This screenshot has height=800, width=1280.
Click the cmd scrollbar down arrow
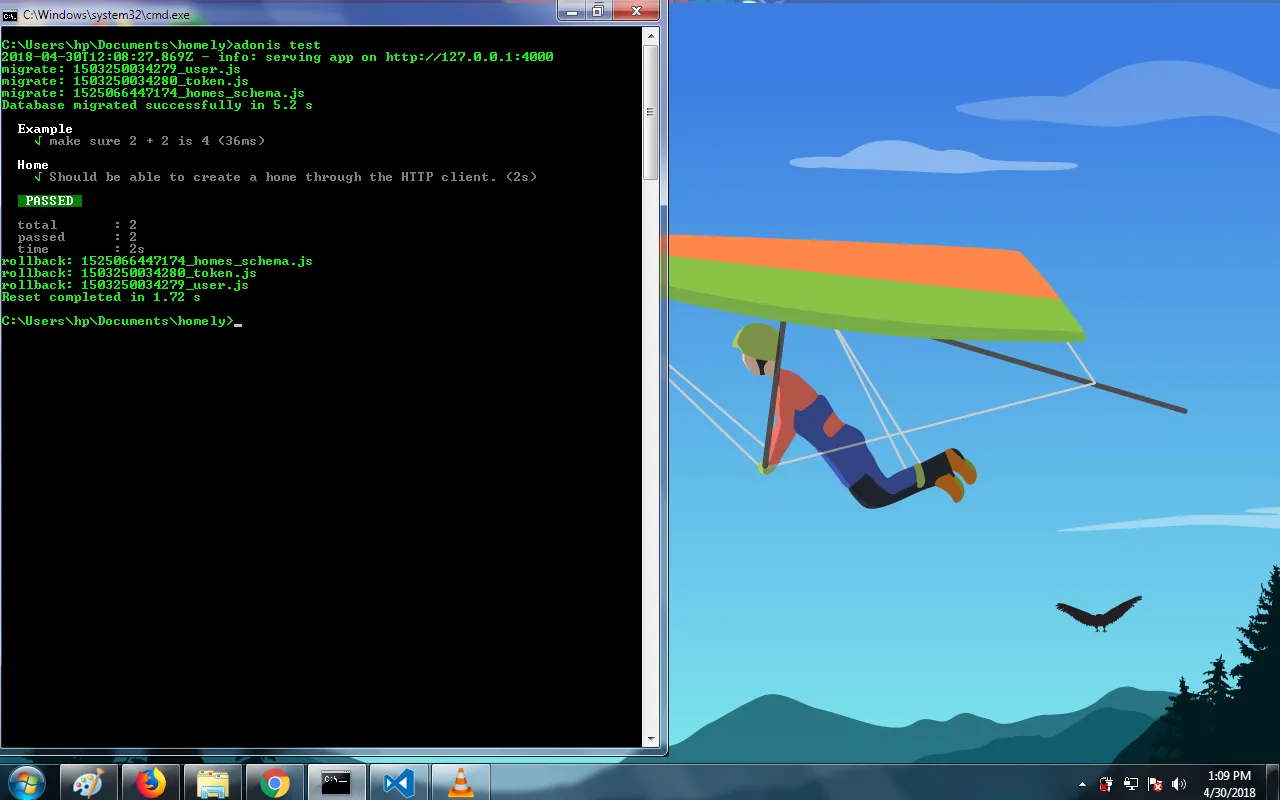click(651, 739)
